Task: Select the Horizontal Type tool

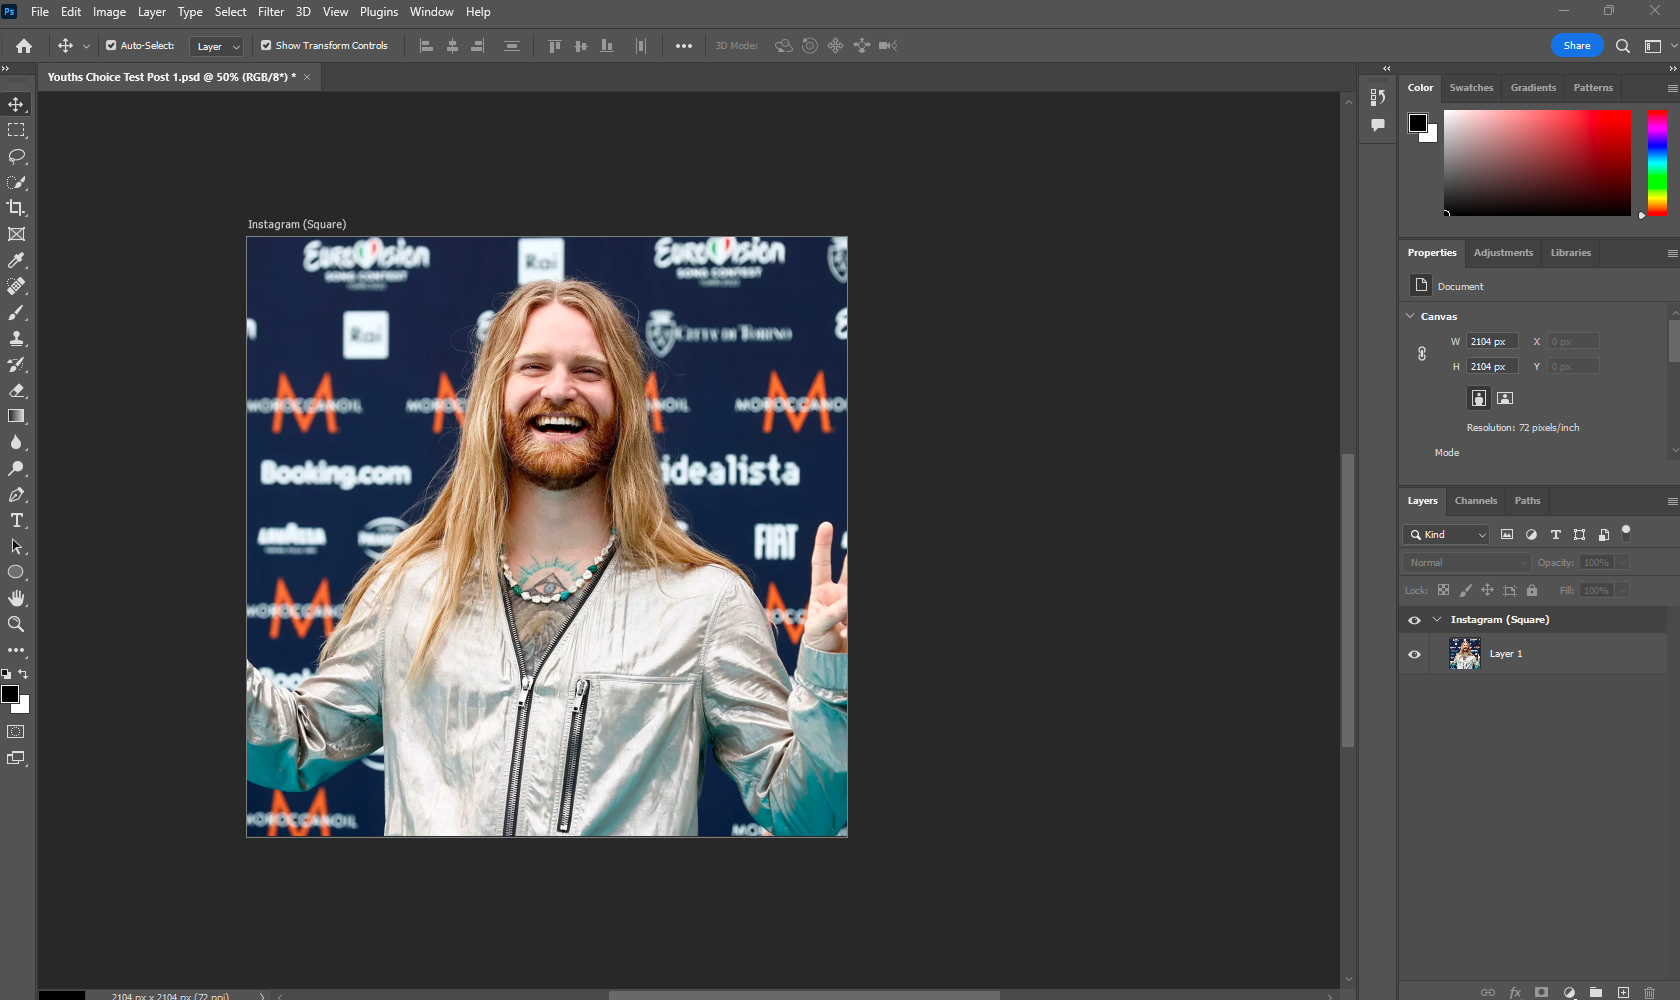Action: pos(16,520)
